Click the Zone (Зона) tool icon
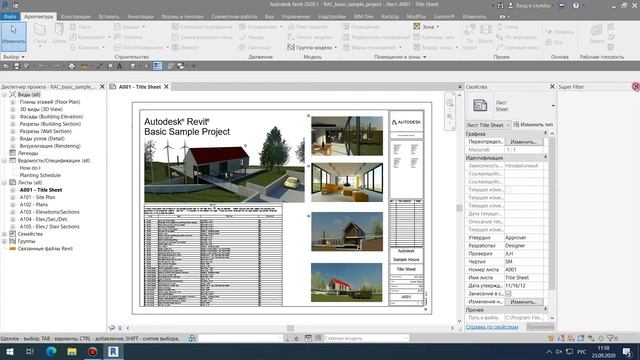Screen dimensions: 640x360 click(x=417, y=27)
